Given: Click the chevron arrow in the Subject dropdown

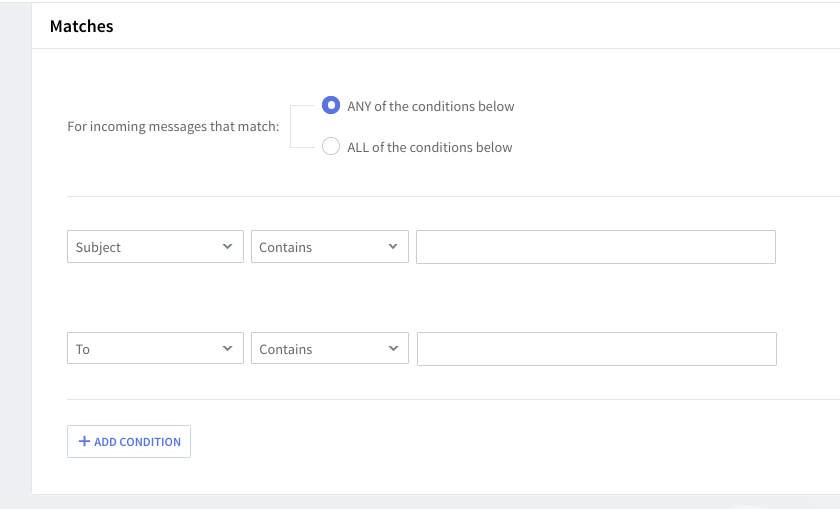Looking at the screenshot, I should [227, 246].
